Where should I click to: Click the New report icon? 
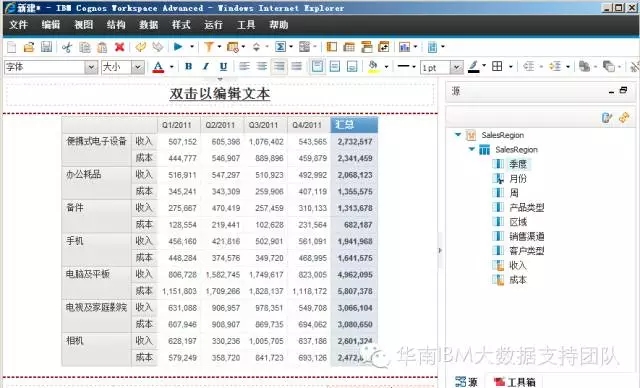click(11, 47)
